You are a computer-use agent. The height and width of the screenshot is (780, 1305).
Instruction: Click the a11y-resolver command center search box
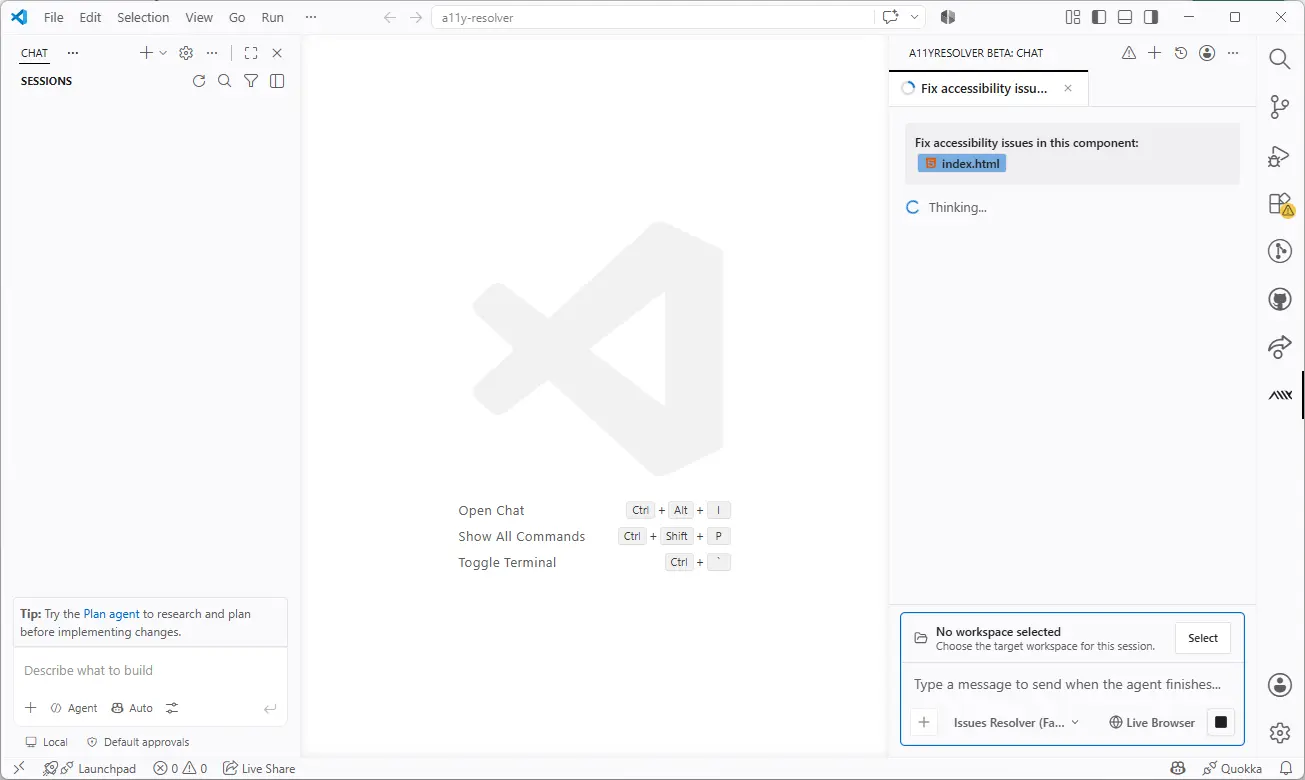653,17
